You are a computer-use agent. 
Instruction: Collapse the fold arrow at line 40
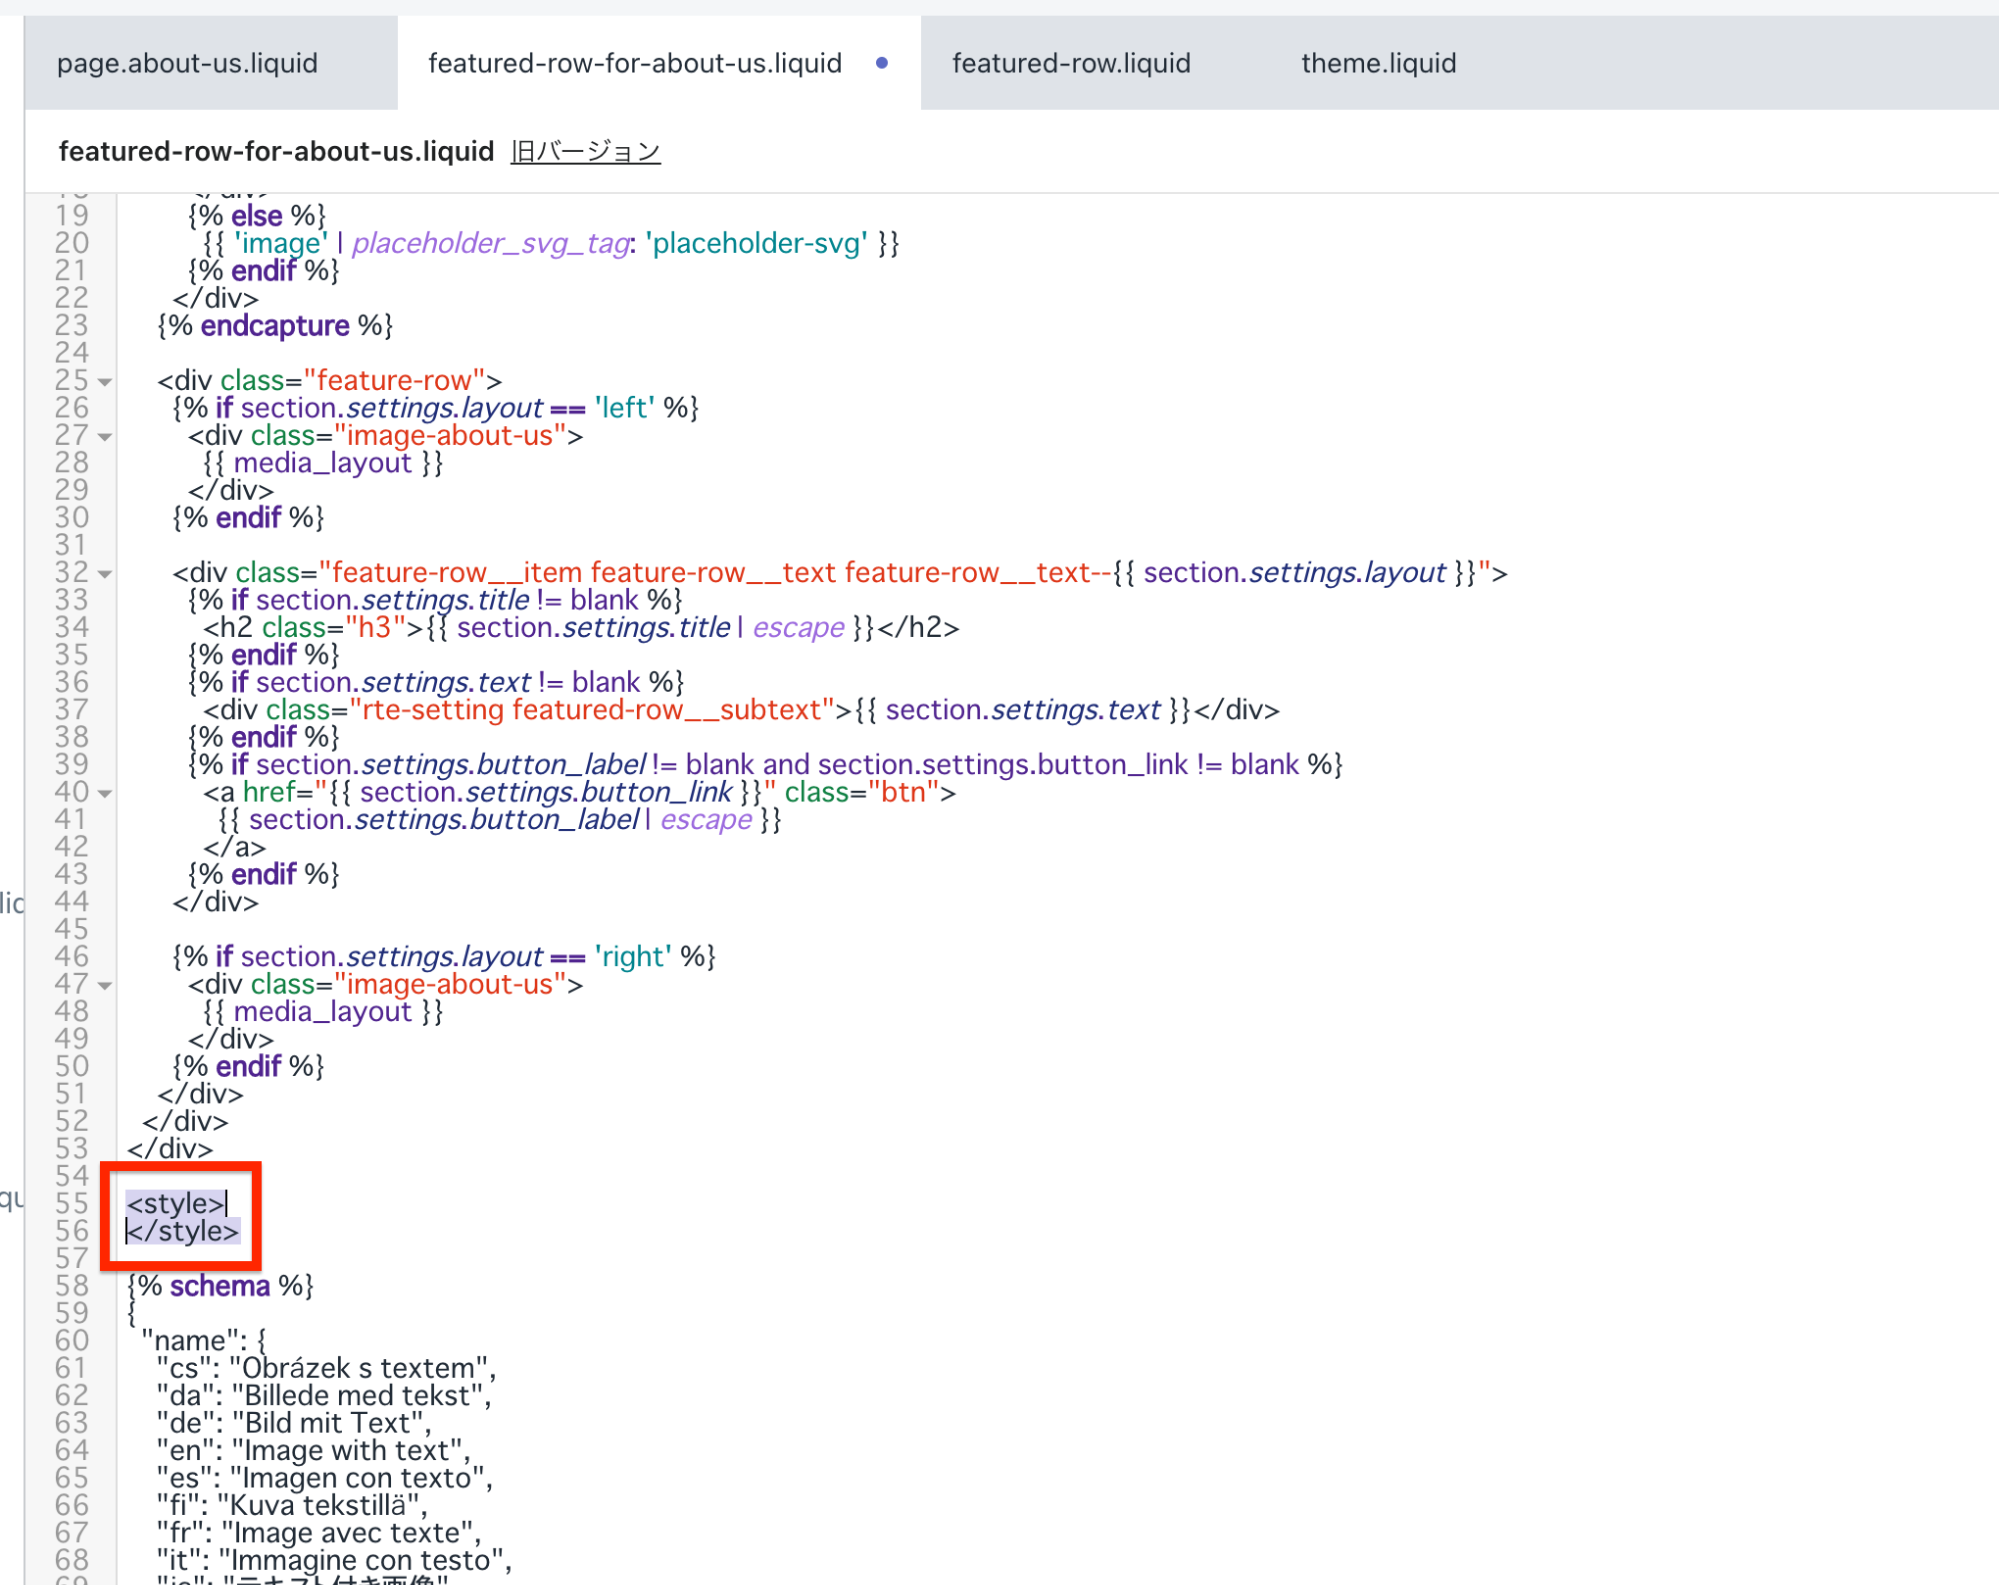[x=105, y=794]
